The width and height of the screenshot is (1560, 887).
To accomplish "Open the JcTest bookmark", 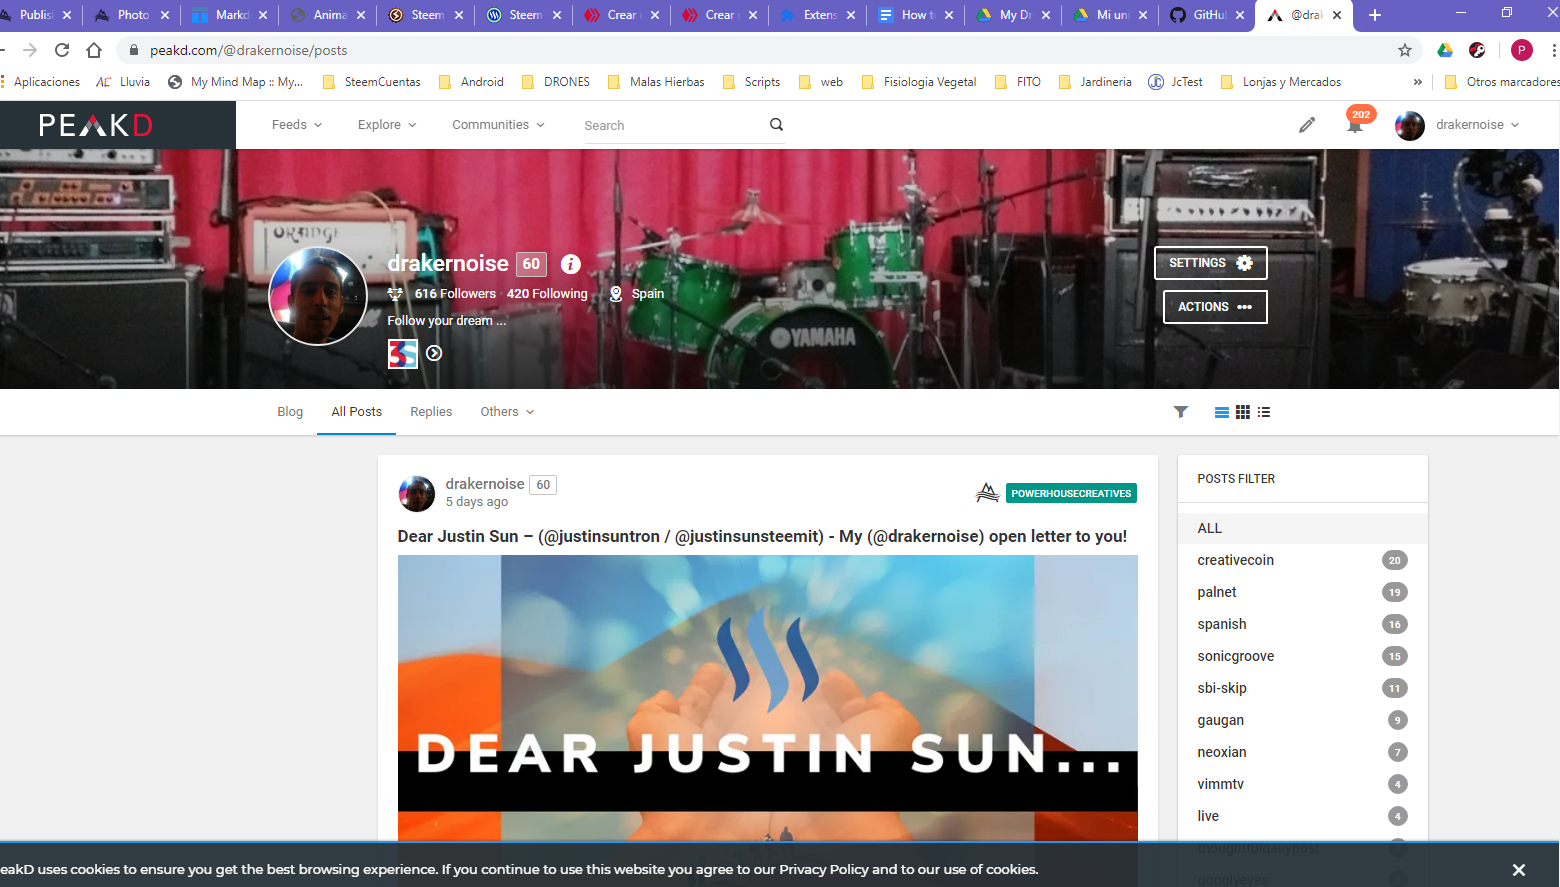I will pyautogui.click(x=1175, y=82).
